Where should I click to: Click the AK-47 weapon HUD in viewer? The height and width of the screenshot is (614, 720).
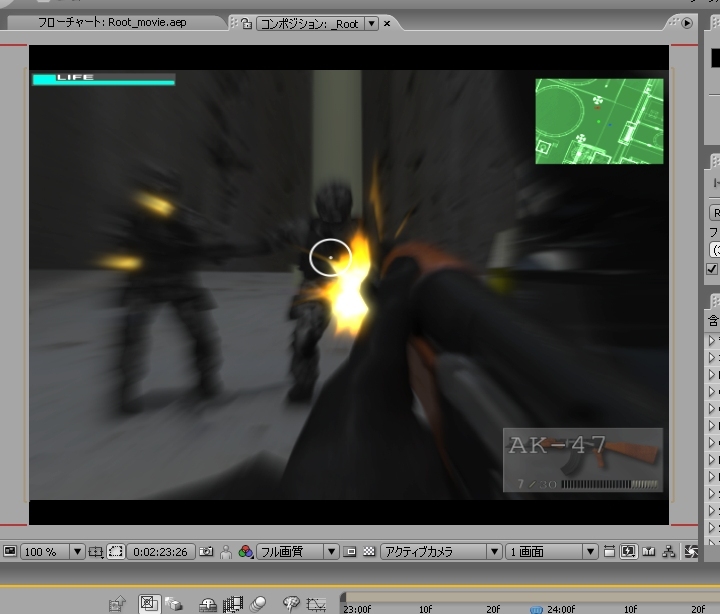[x=583, y=460]
